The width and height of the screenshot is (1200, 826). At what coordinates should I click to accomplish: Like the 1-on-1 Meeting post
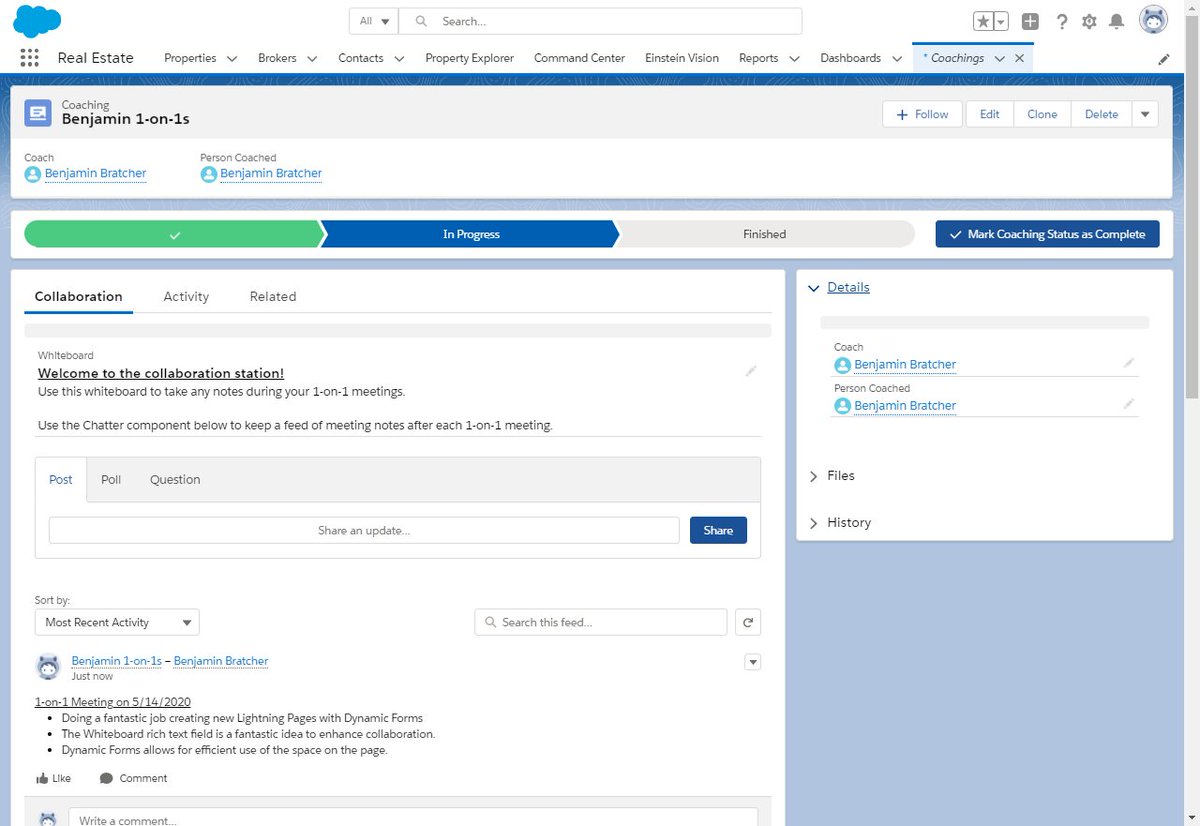53,778
